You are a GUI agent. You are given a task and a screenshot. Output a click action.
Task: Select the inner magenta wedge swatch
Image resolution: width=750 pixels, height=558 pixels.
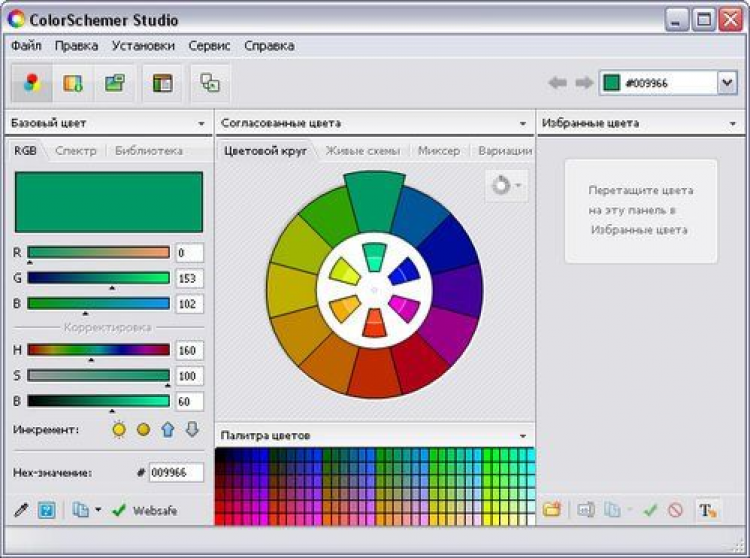(x=405, y=308)
